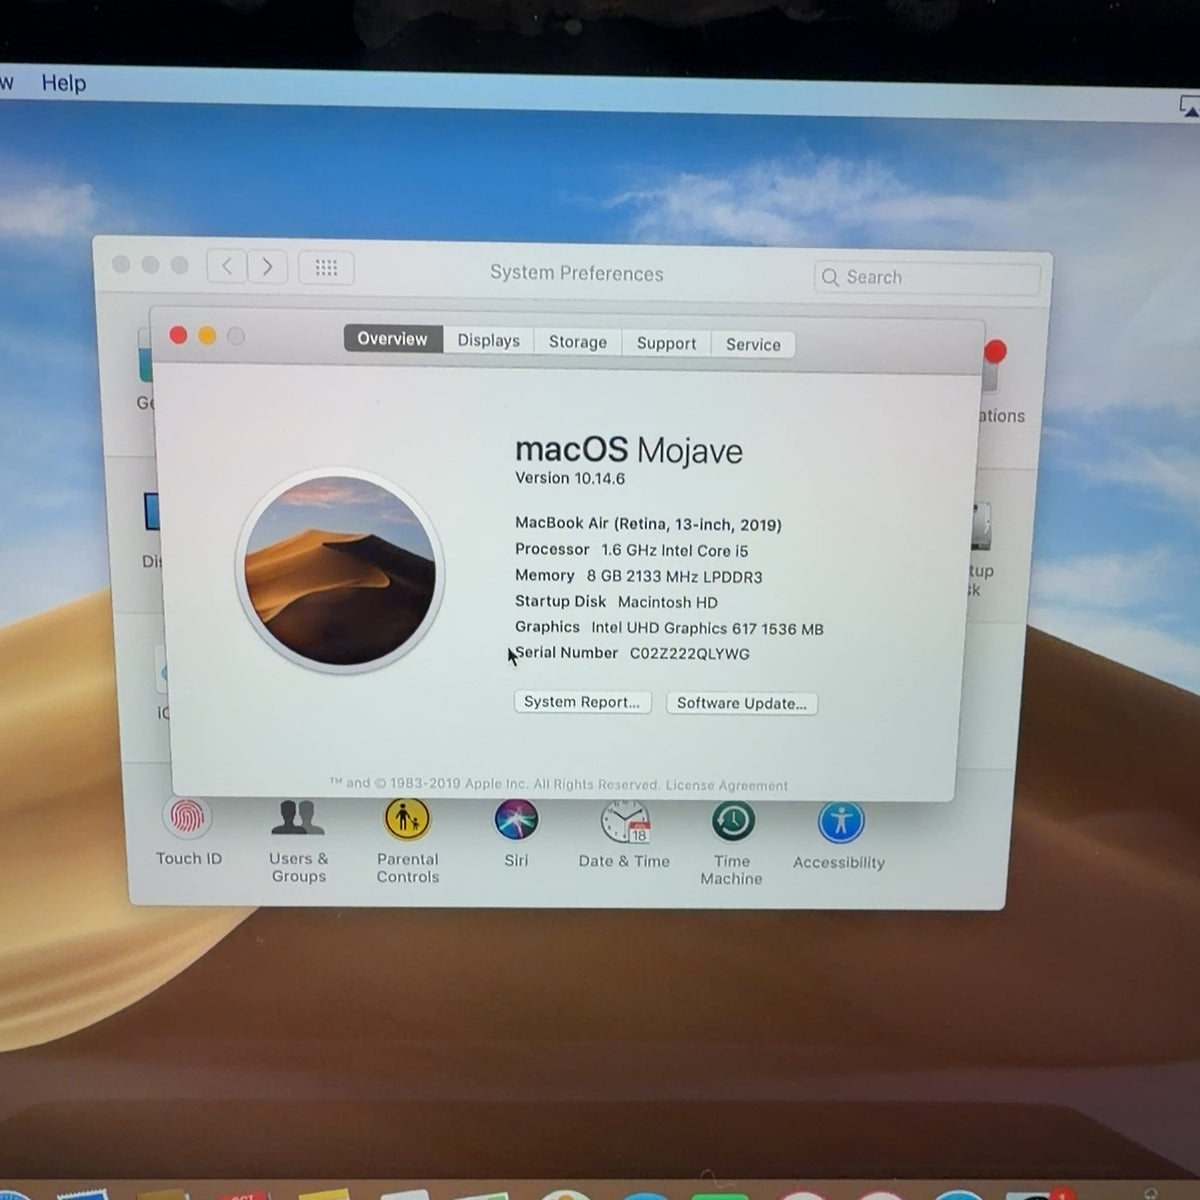Viewport: 1200px width, 1200px height.
Task: Open Accessibility preferences
Action: [841, 823]
